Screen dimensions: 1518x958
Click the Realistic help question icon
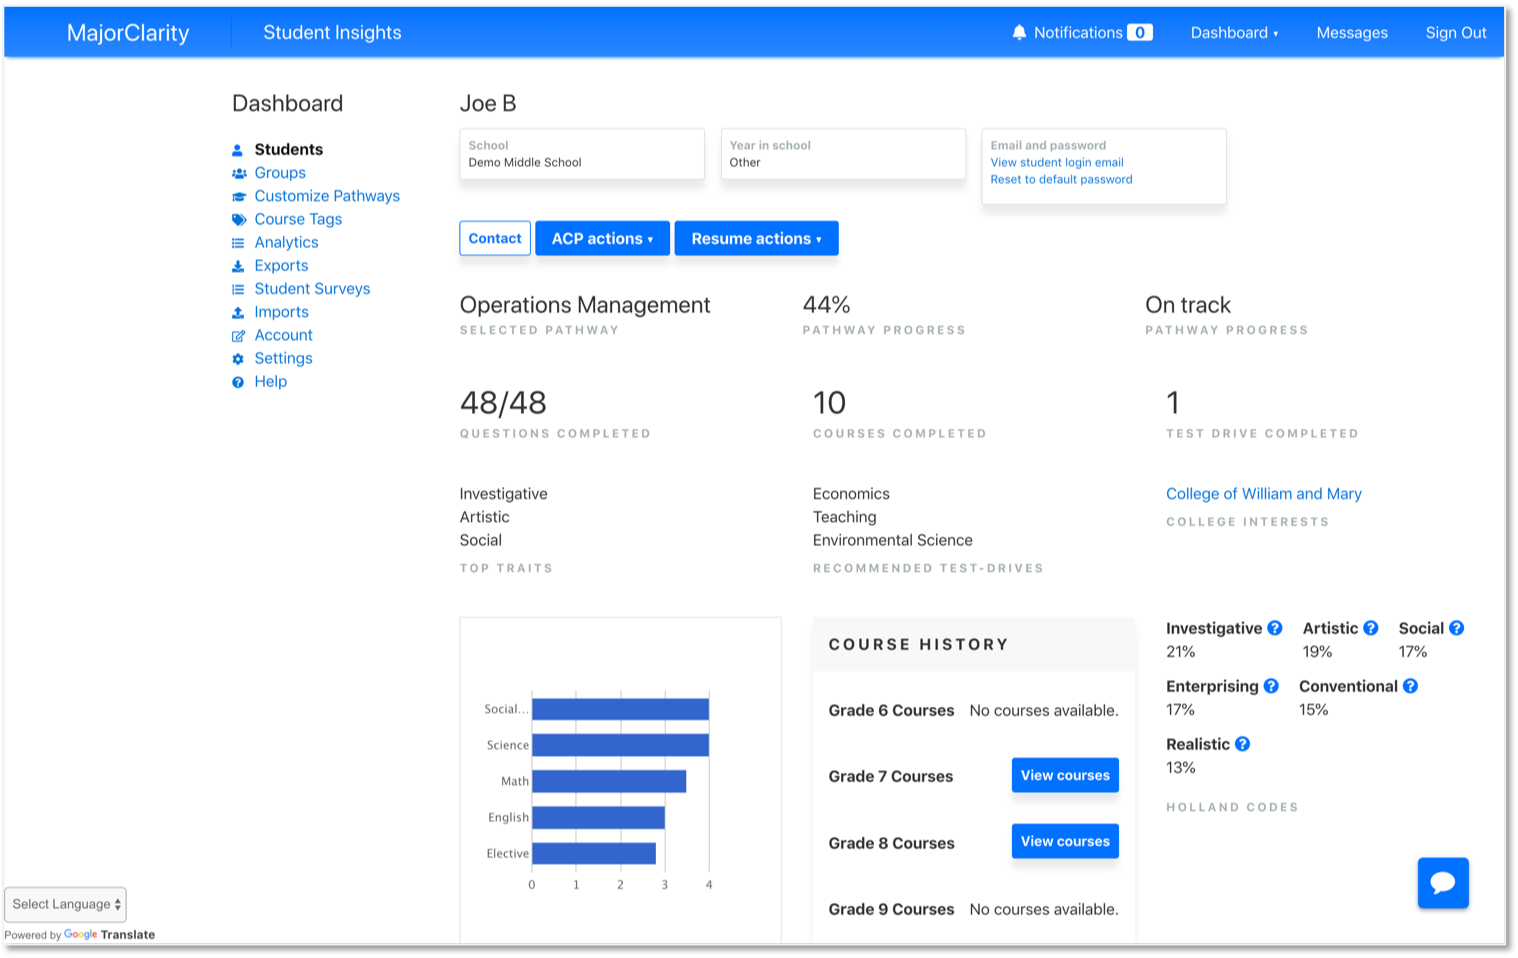point(1242,744)
